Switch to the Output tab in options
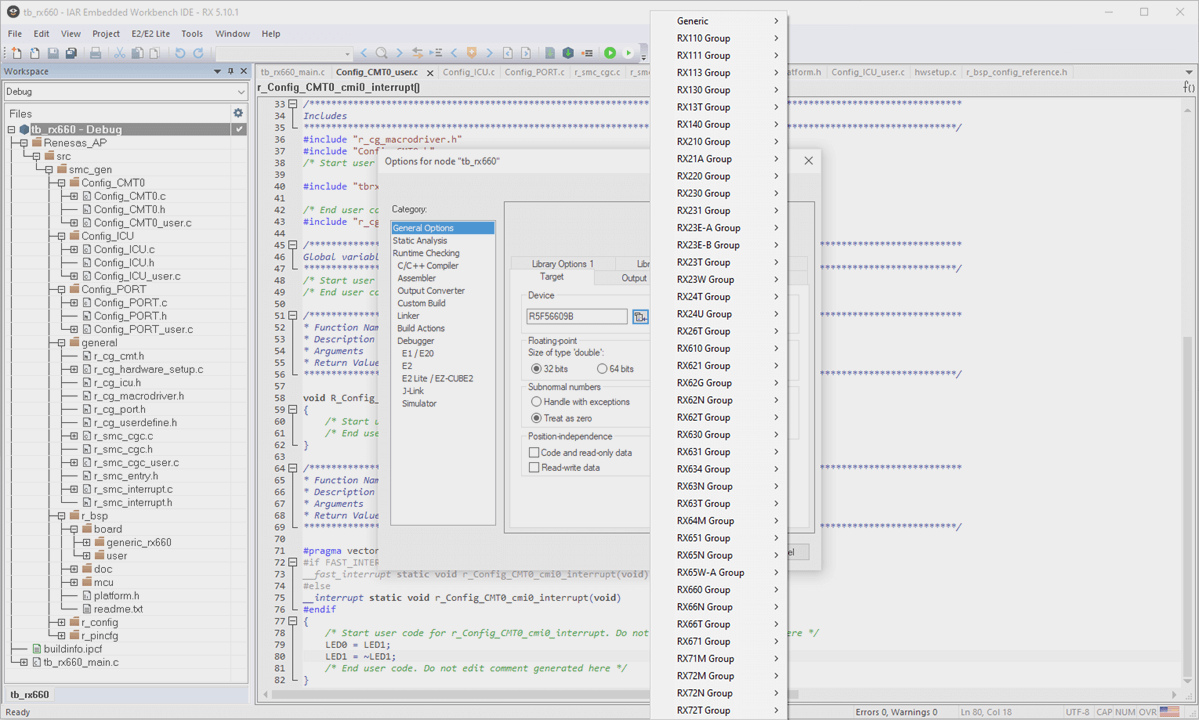Image resolution: width=1199 pixels, height=720 pixels. click(x=634, y=278)
